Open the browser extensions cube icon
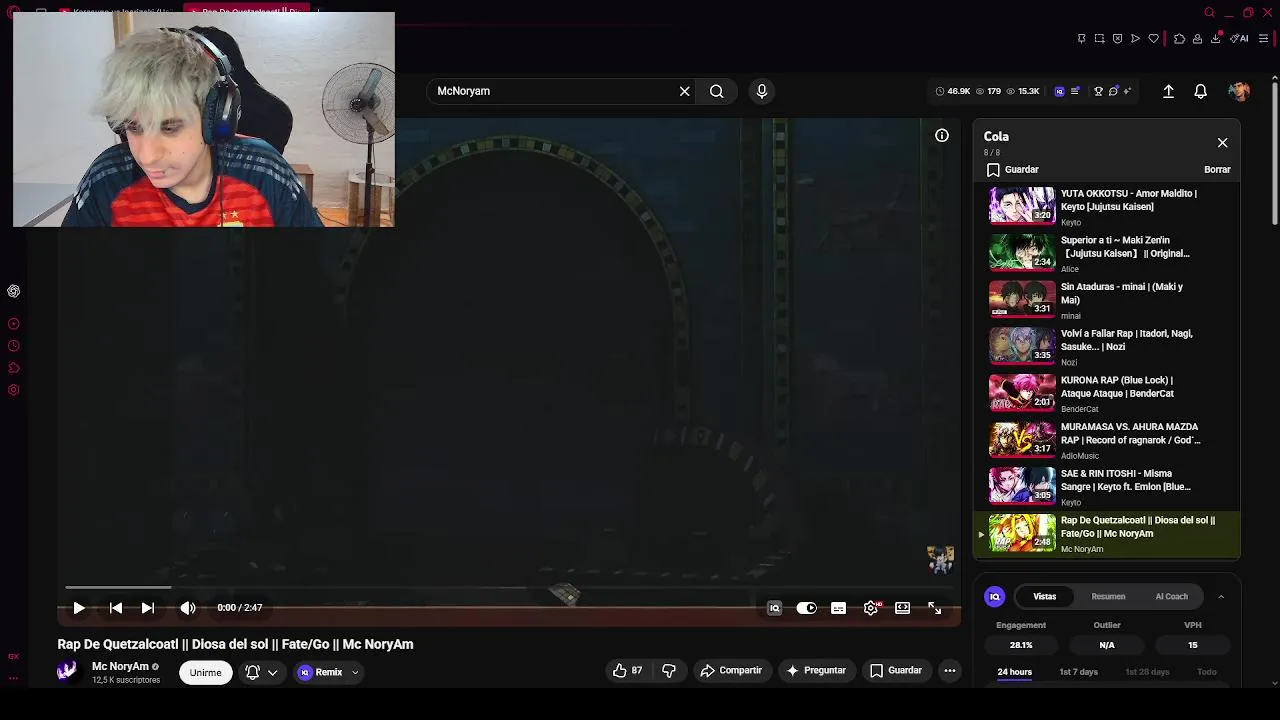The height and width of the screenshot is (720, 1280). [1179, 39]
